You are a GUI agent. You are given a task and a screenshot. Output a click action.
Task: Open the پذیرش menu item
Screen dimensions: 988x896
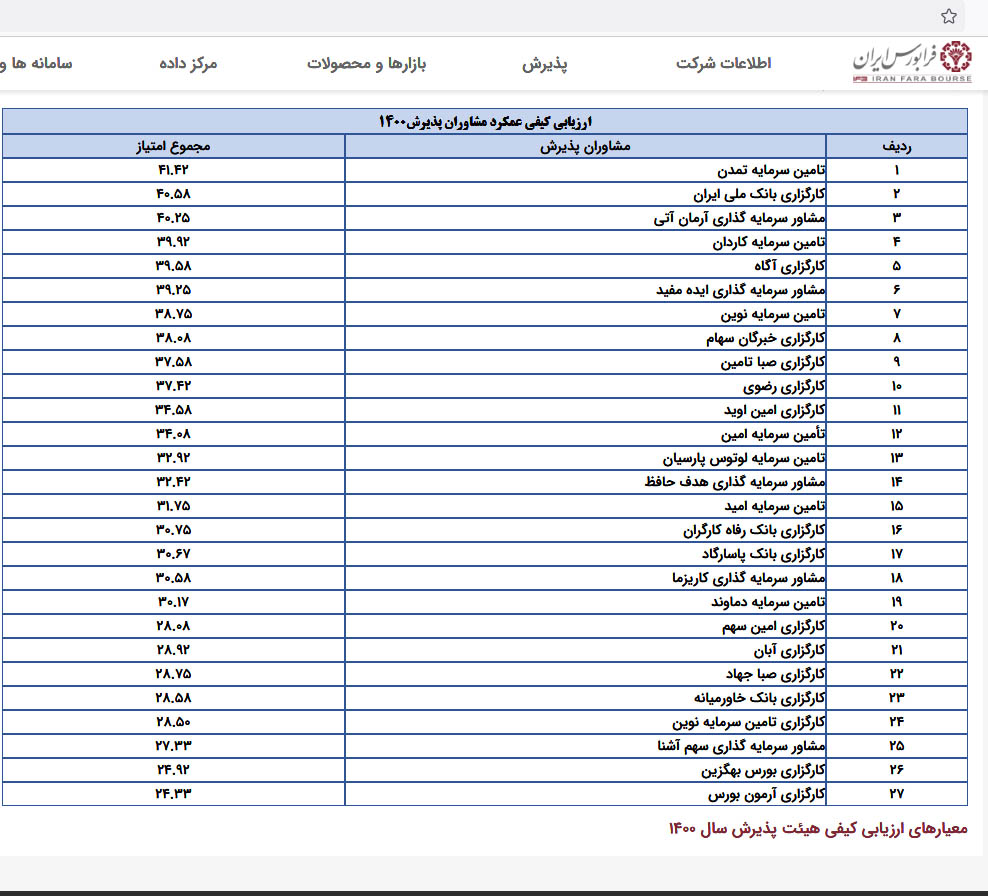[x=545, y=64]
